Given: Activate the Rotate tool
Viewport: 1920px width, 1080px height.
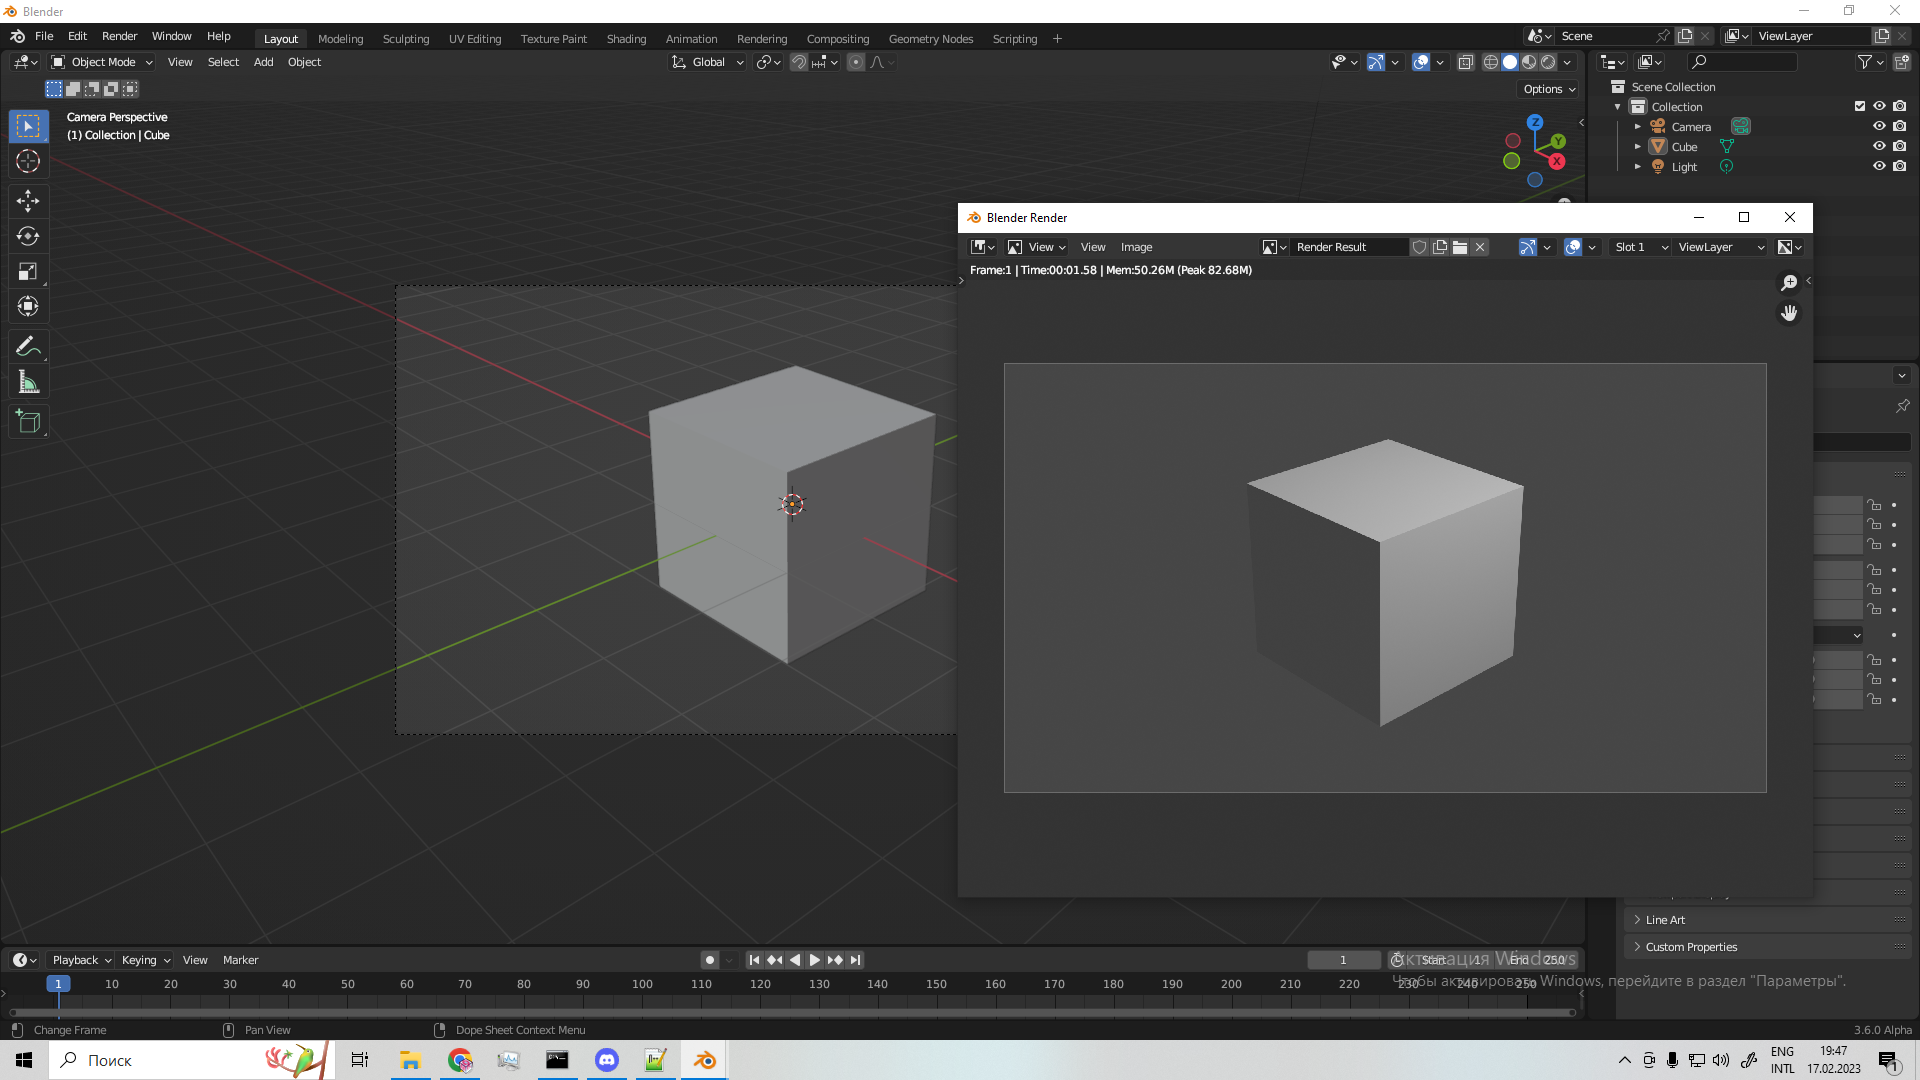Looking at the screenshot, I should click(x=28, y=236).
